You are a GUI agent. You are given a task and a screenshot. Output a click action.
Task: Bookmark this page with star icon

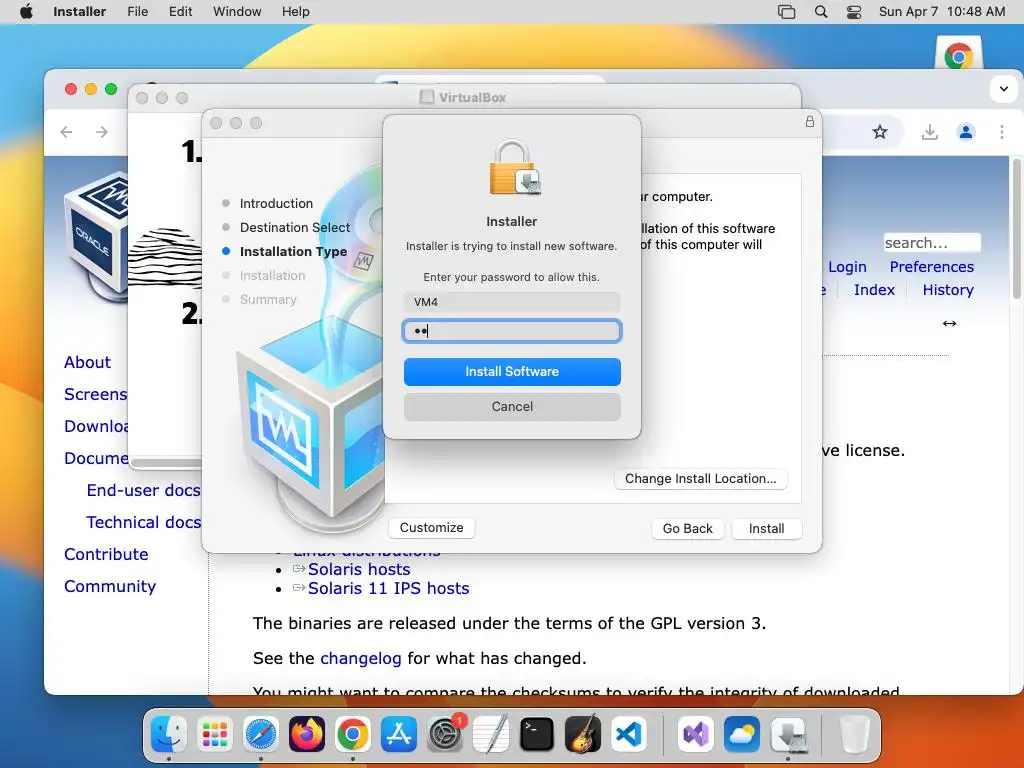pos(880,132)
